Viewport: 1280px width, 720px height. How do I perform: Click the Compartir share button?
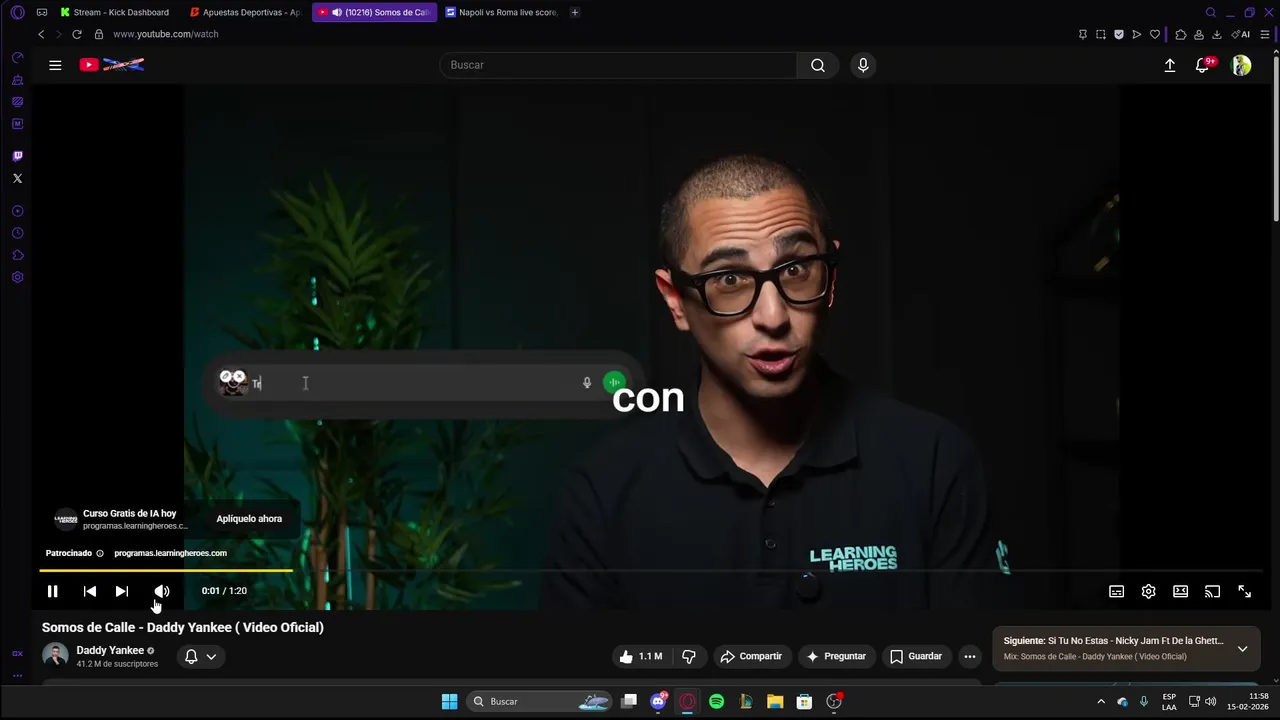click(751, 656)
